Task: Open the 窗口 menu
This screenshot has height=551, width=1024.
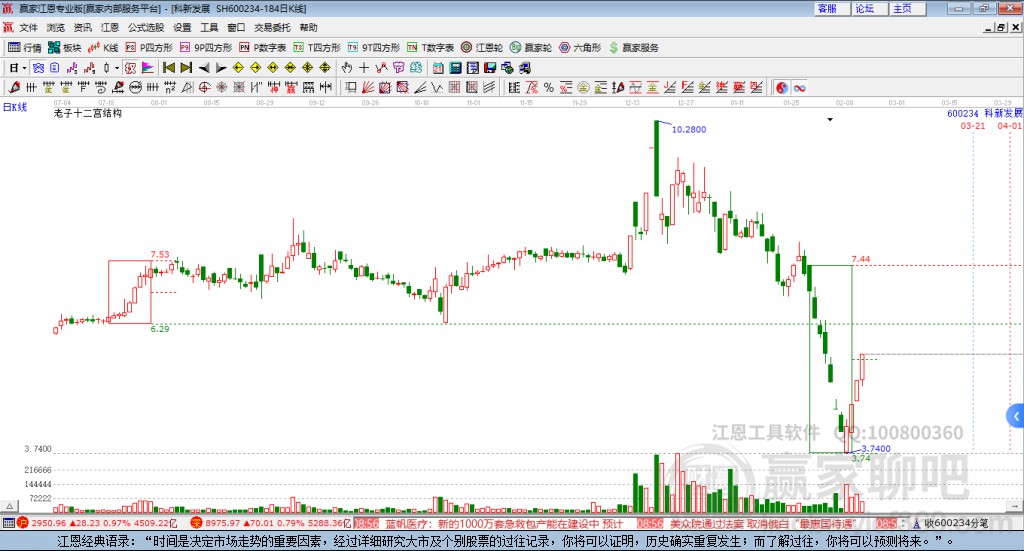Action: 236,27
